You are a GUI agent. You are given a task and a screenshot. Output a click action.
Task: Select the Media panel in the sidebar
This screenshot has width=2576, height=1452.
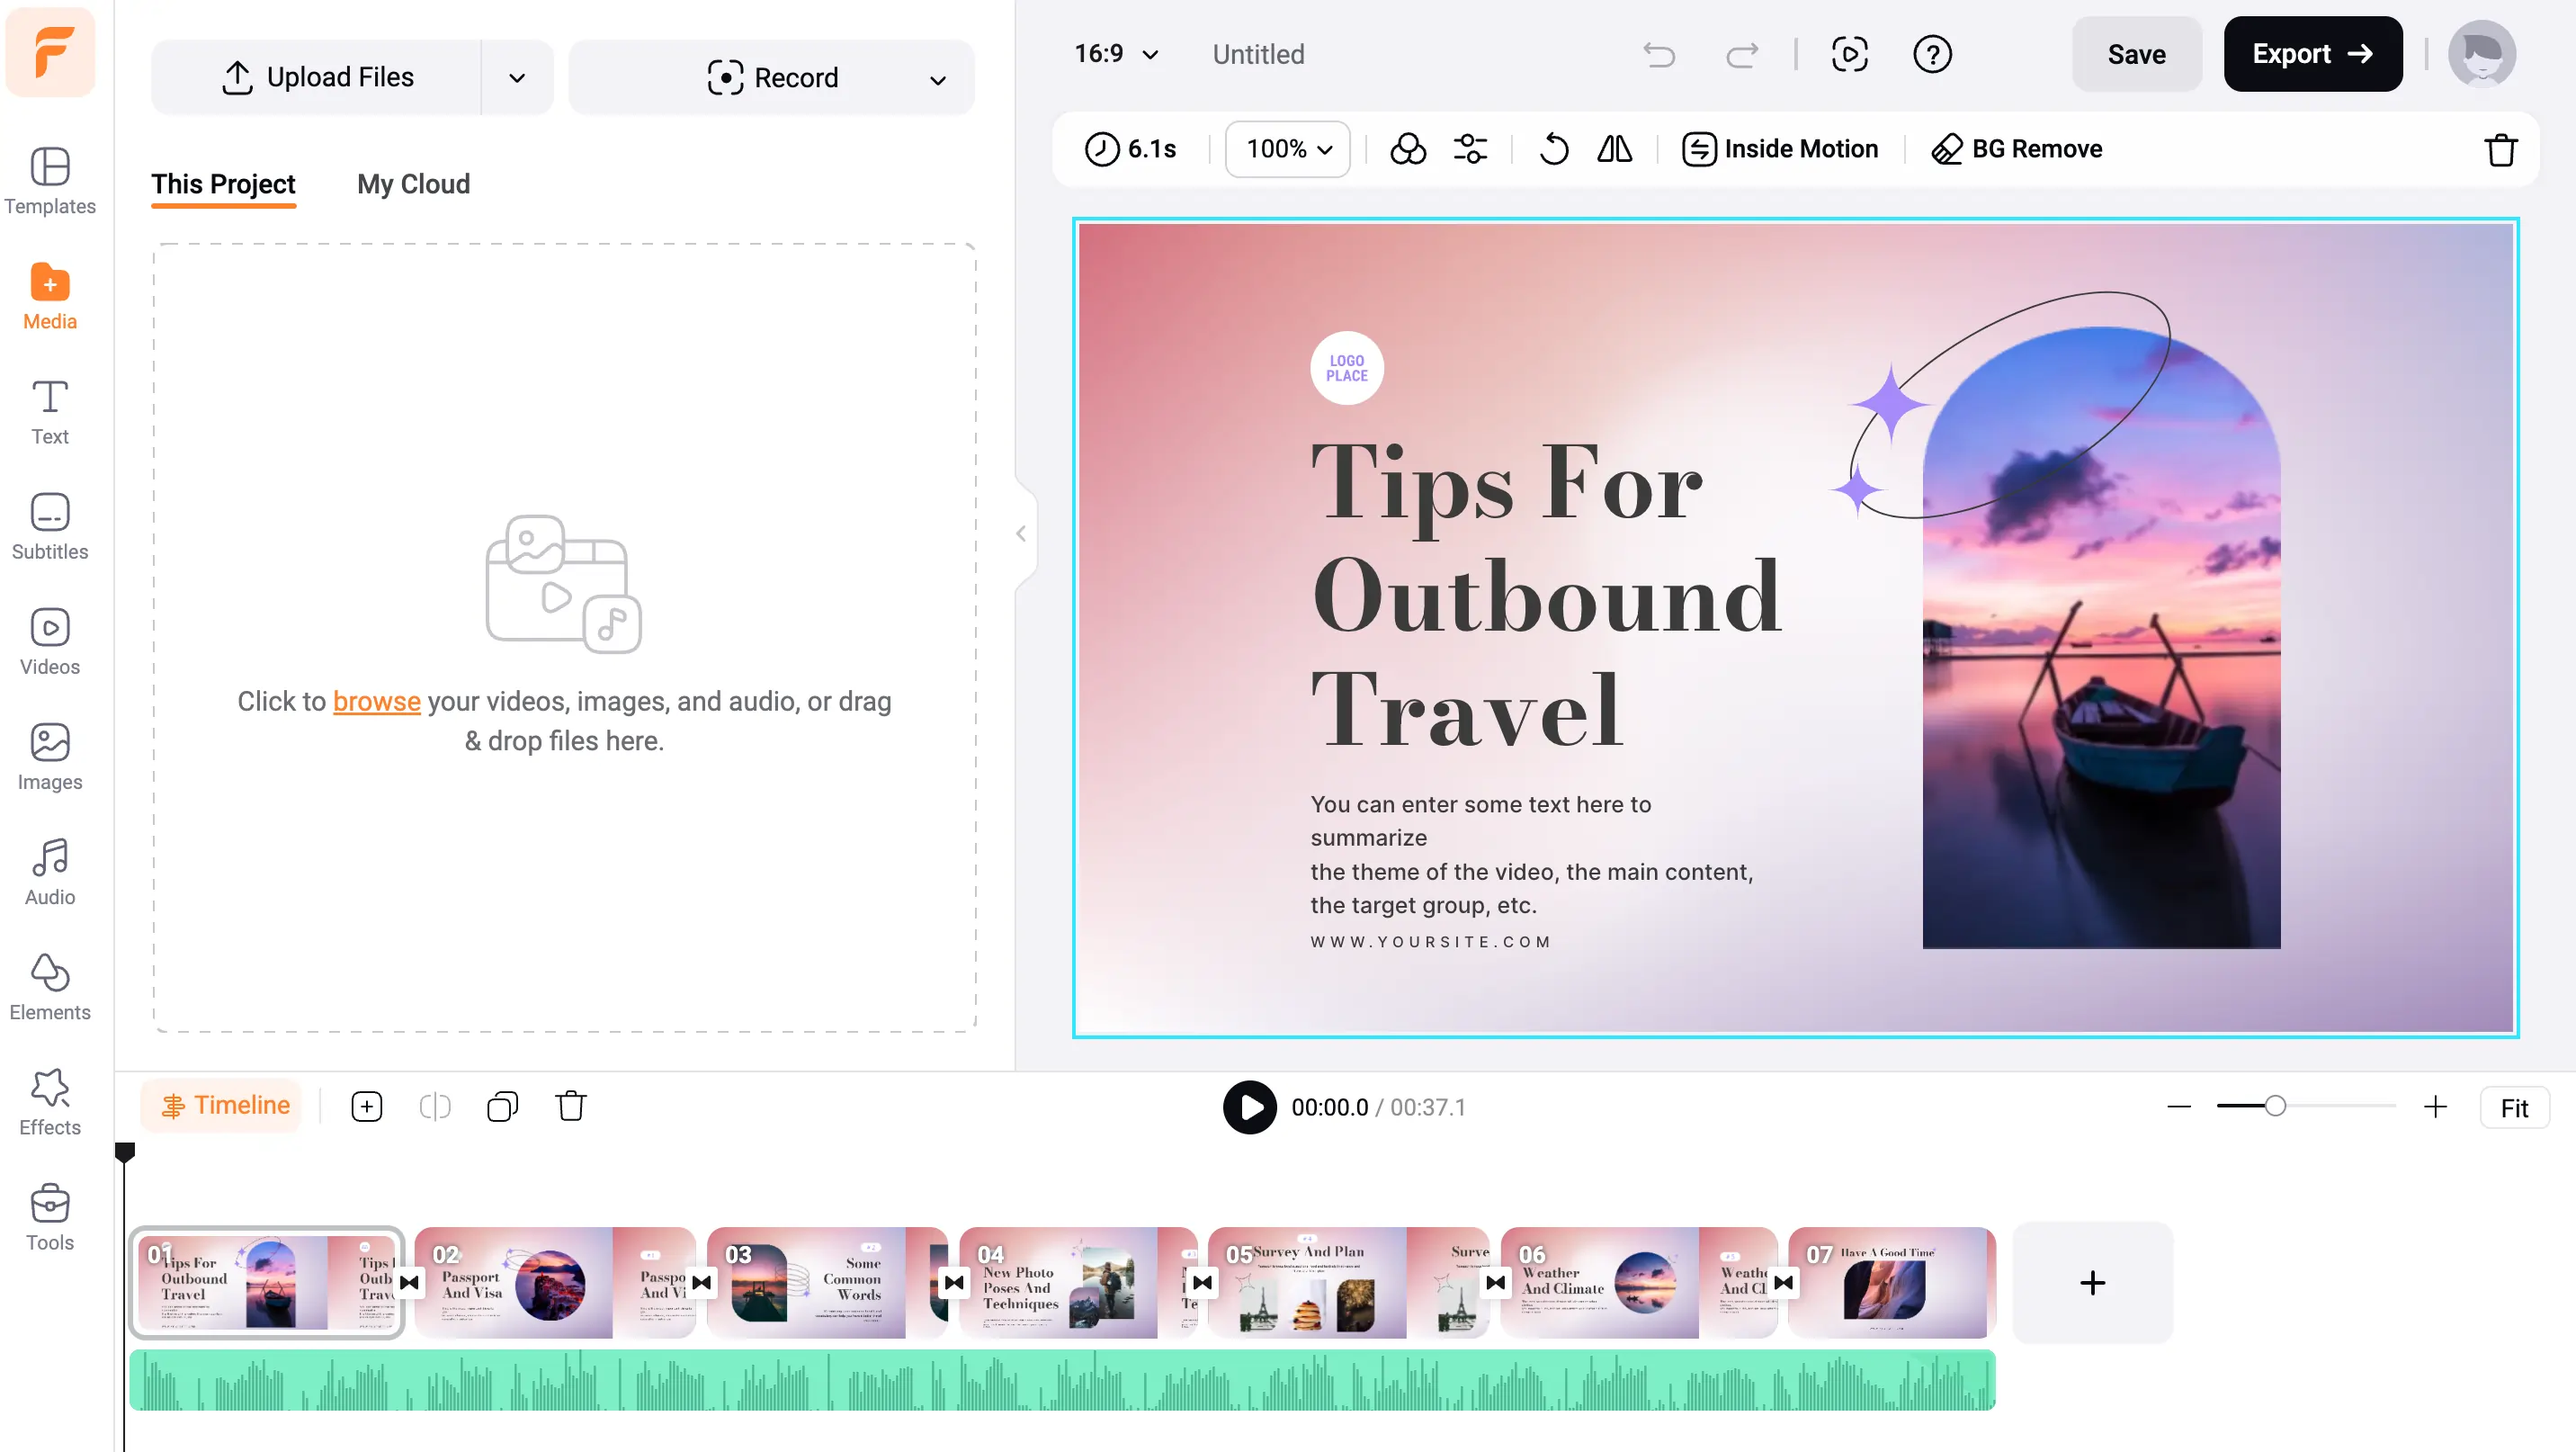tap(49, 295)
